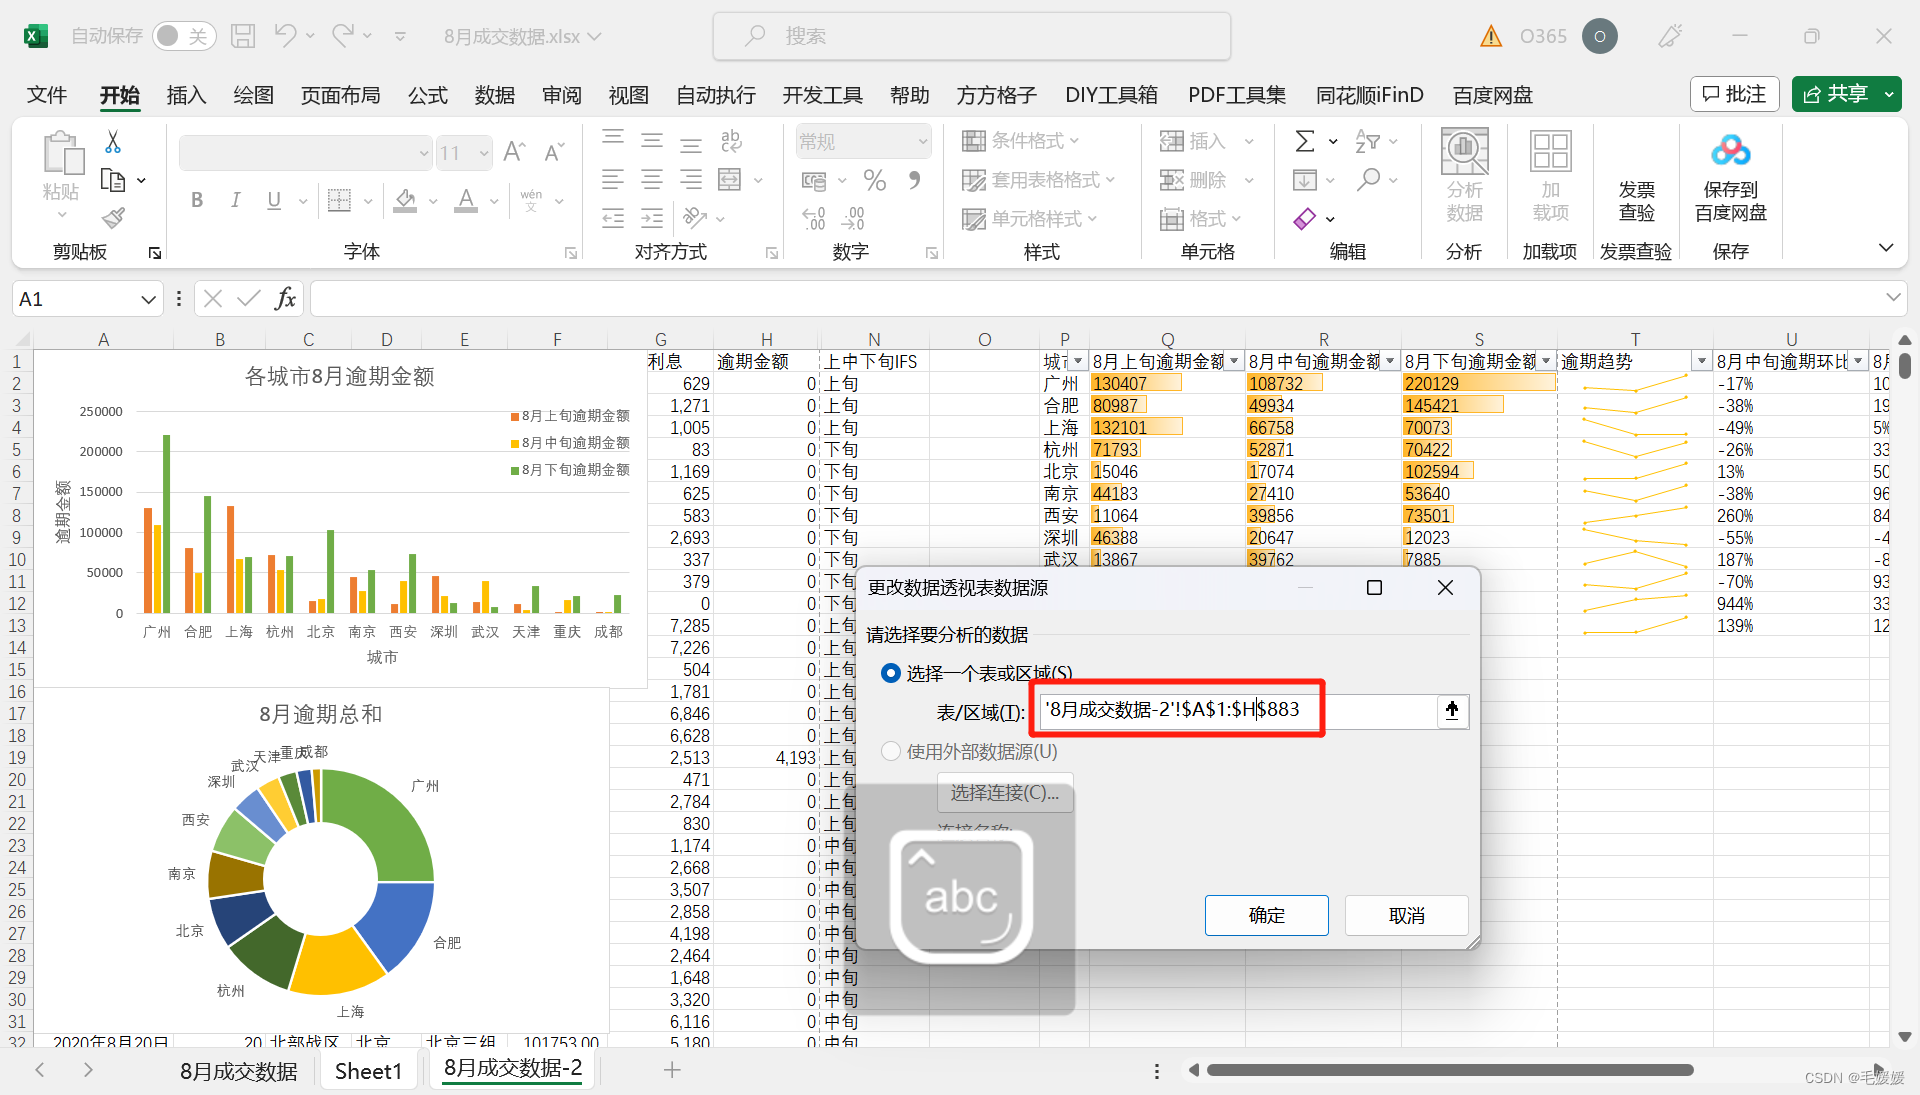Click the collapse dialog range selector arrow
This screenshot has height=1095, width=1920.
1452,710
